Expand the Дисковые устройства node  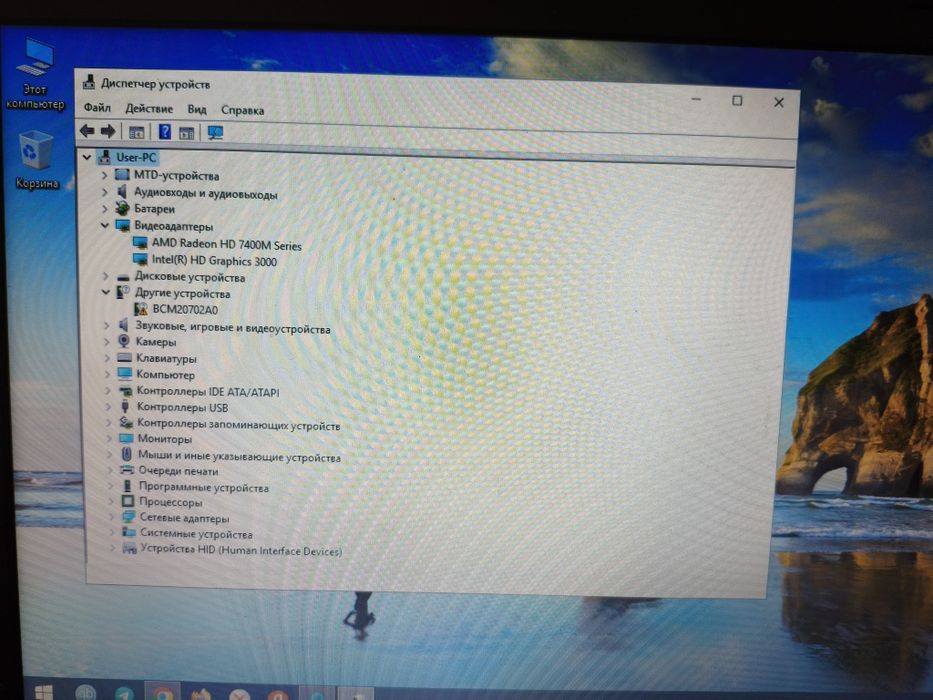click(x=105, y=277)
